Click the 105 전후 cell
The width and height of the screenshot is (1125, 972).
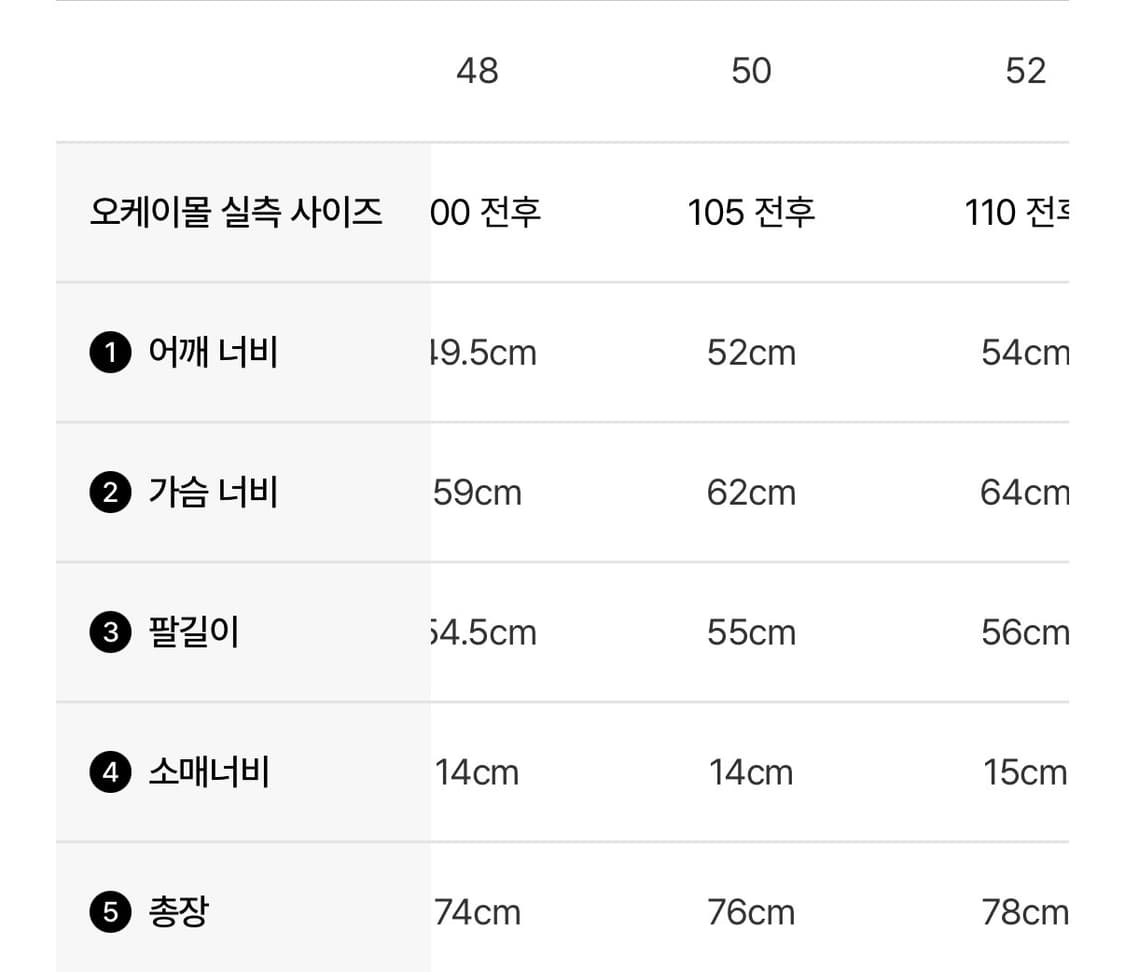coord(751,212)
